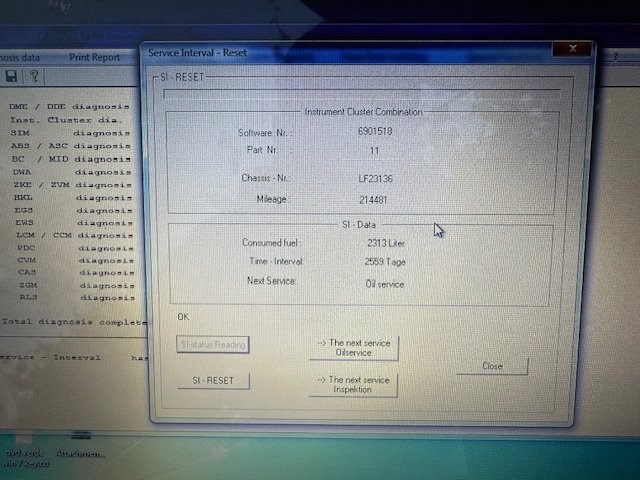The image size is (640, 480).
Task: Select the ABS / ASC diagnosis line
Action: pos(70,146)
